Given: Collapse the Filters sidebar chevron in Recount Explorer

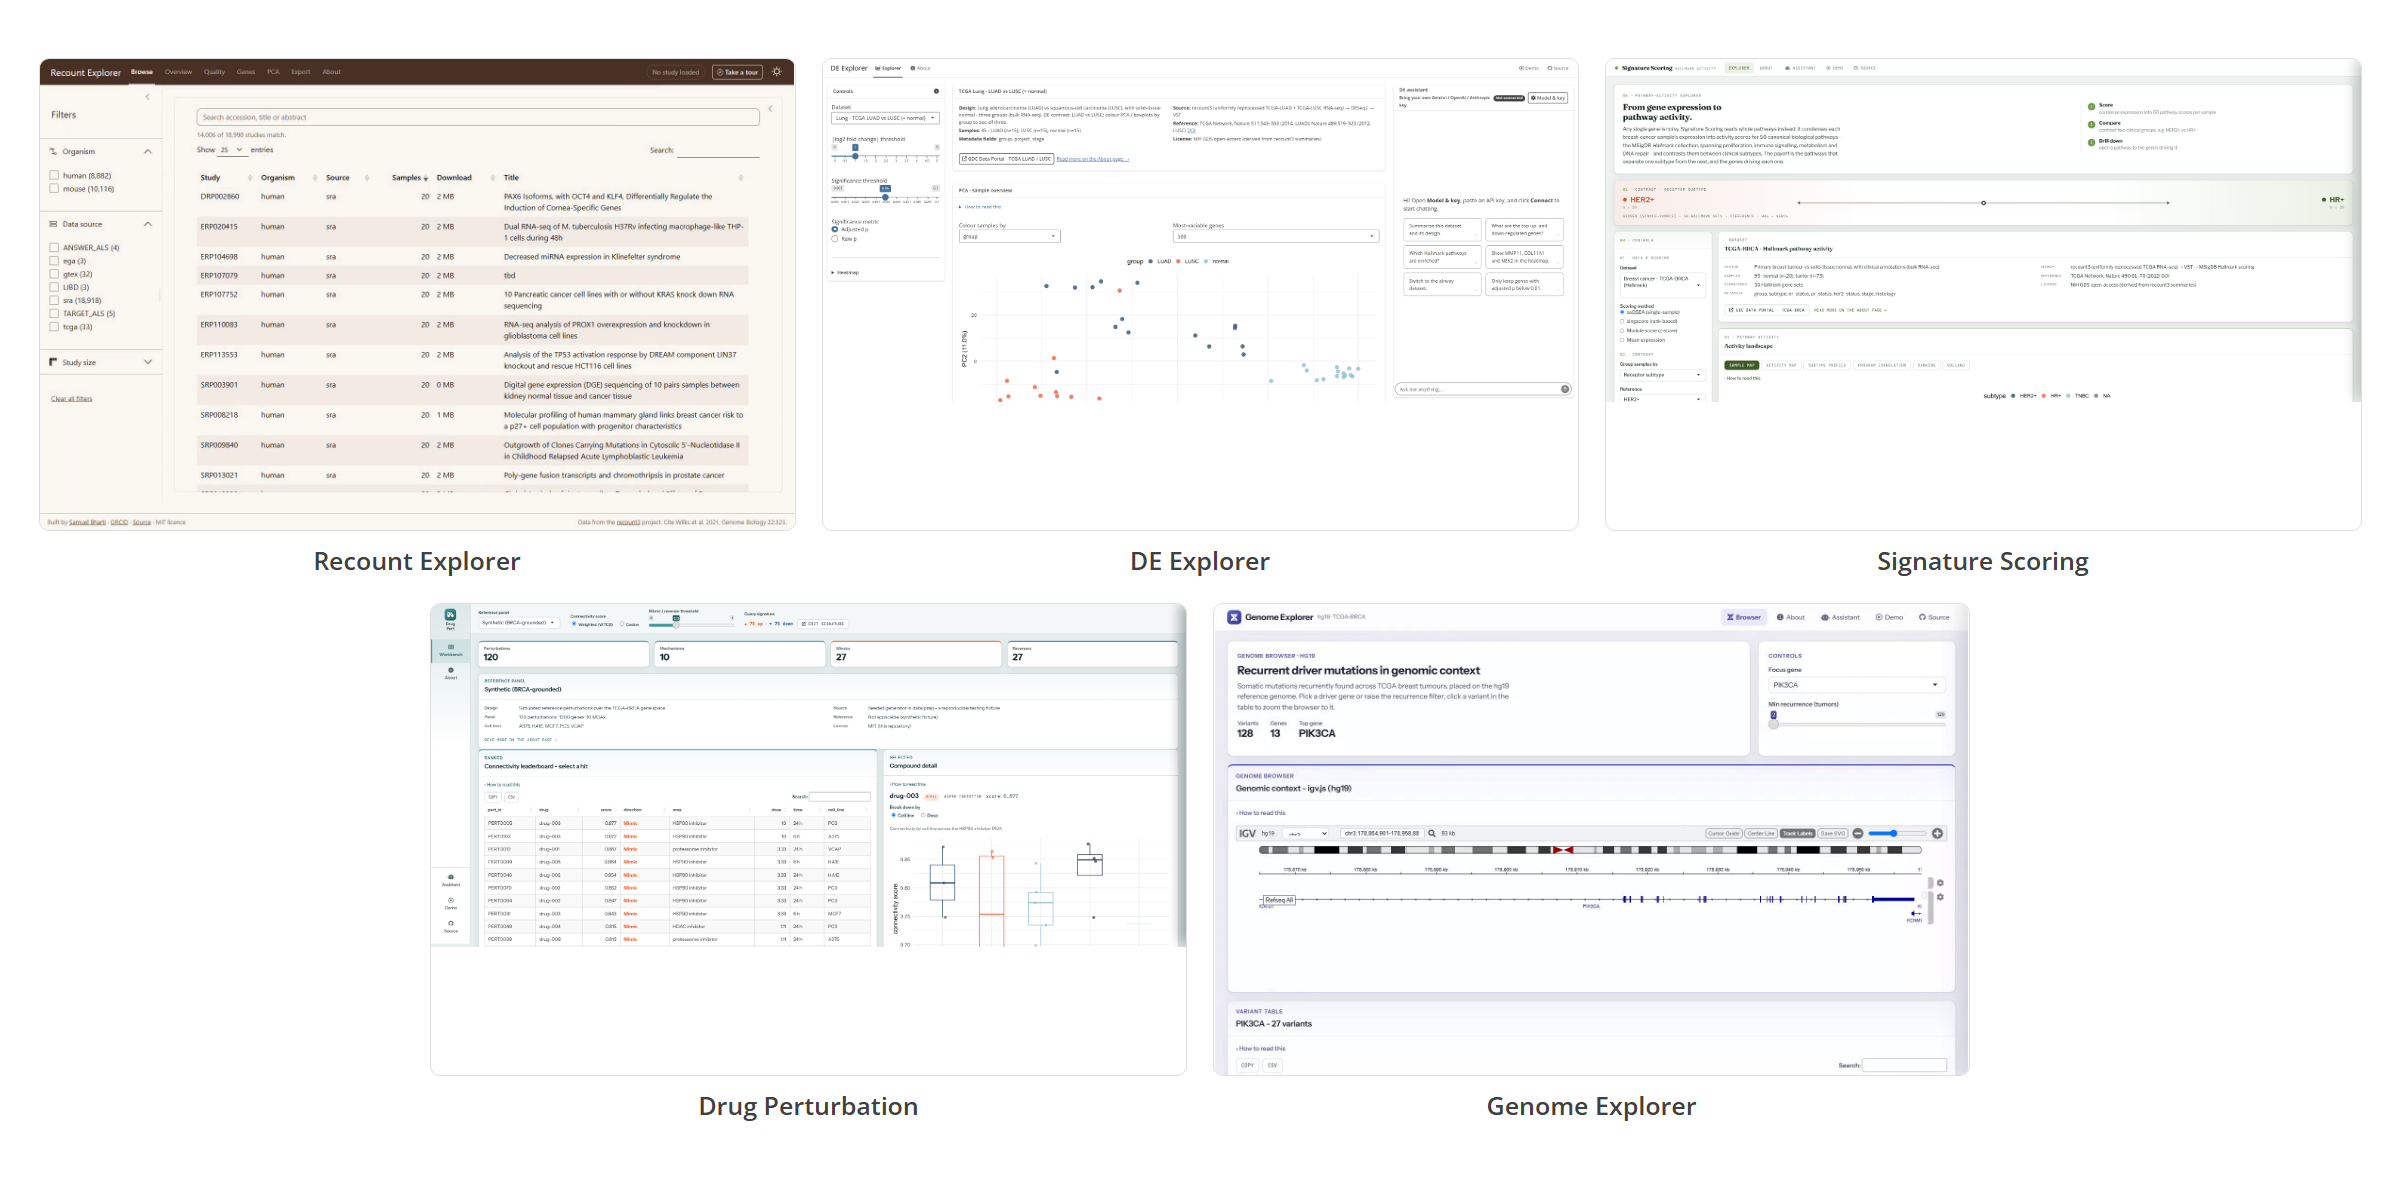Looking at the screenshot, I should tap(147, 97).
